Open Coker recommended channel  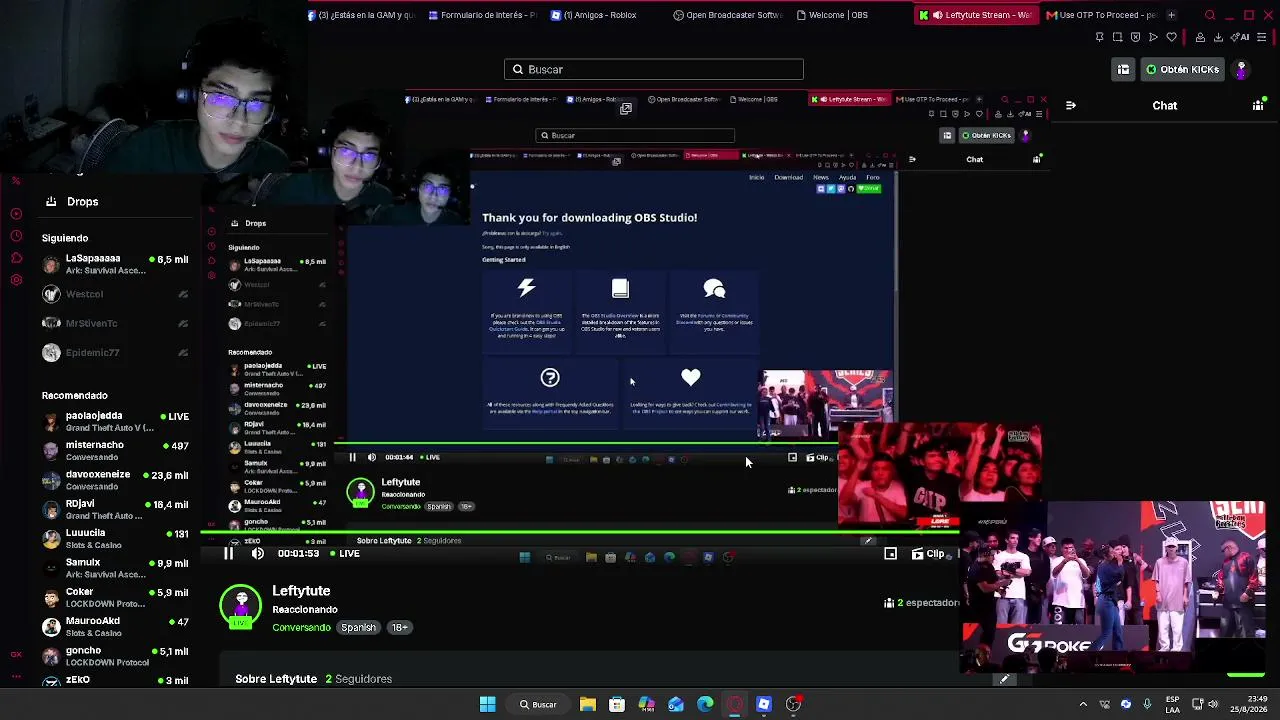tap(115, 597)
